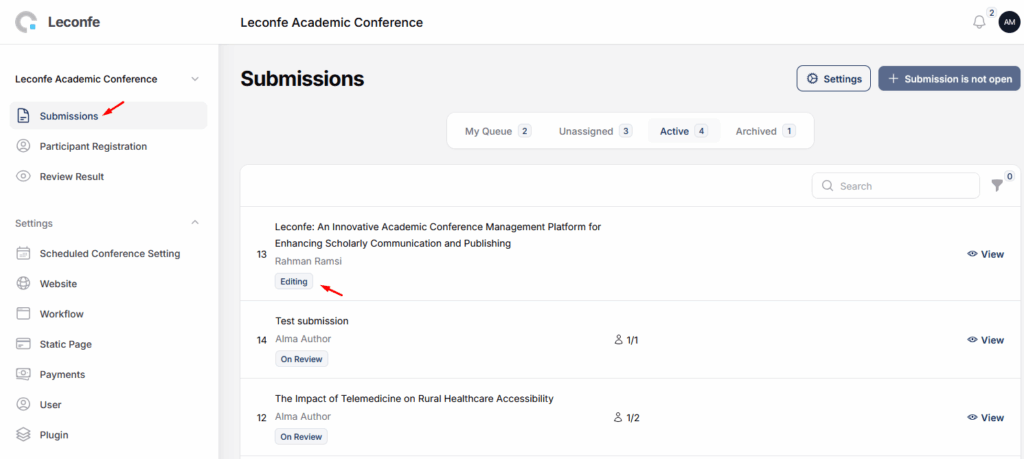Open the Workflow settings page
The image size is (1024, 459).
tap(61, 314)
